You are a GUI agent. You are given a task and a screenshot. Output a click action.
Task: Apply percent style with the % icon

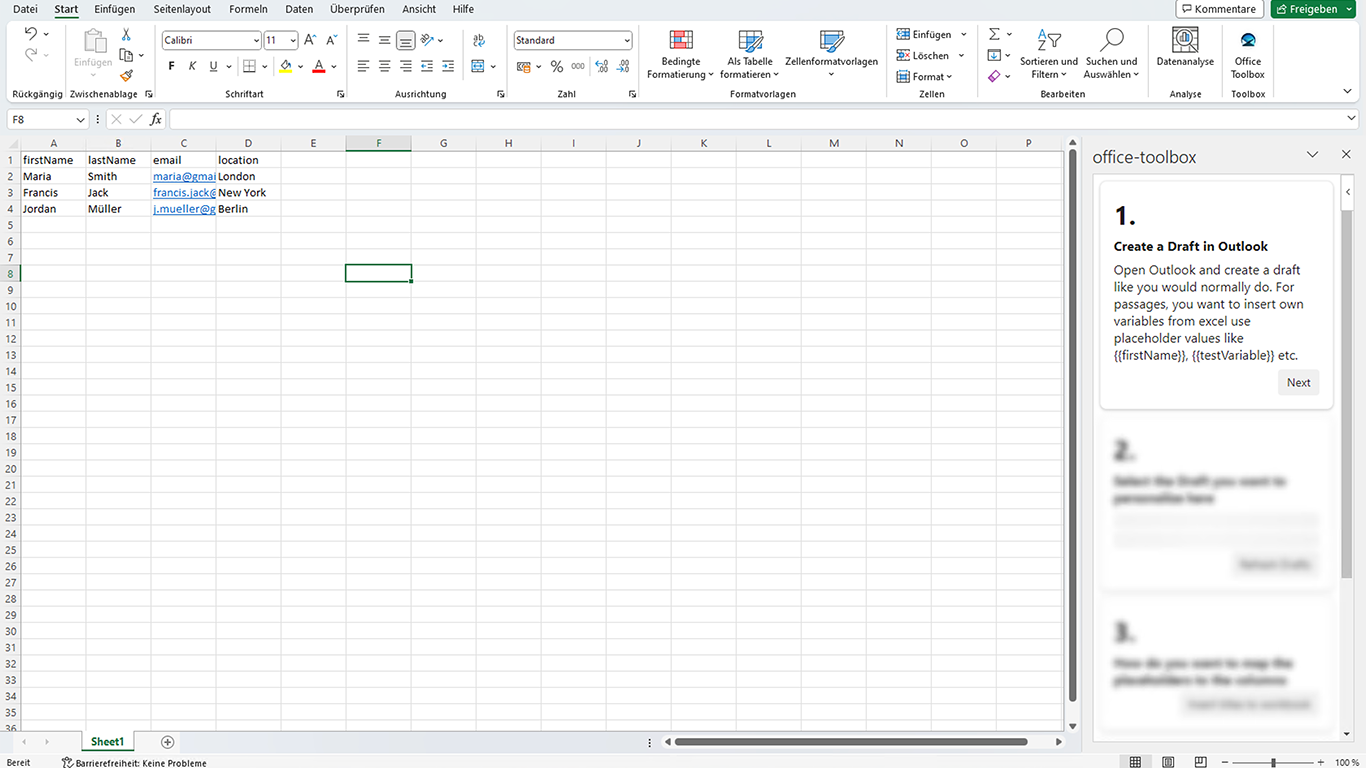point(557,66)
